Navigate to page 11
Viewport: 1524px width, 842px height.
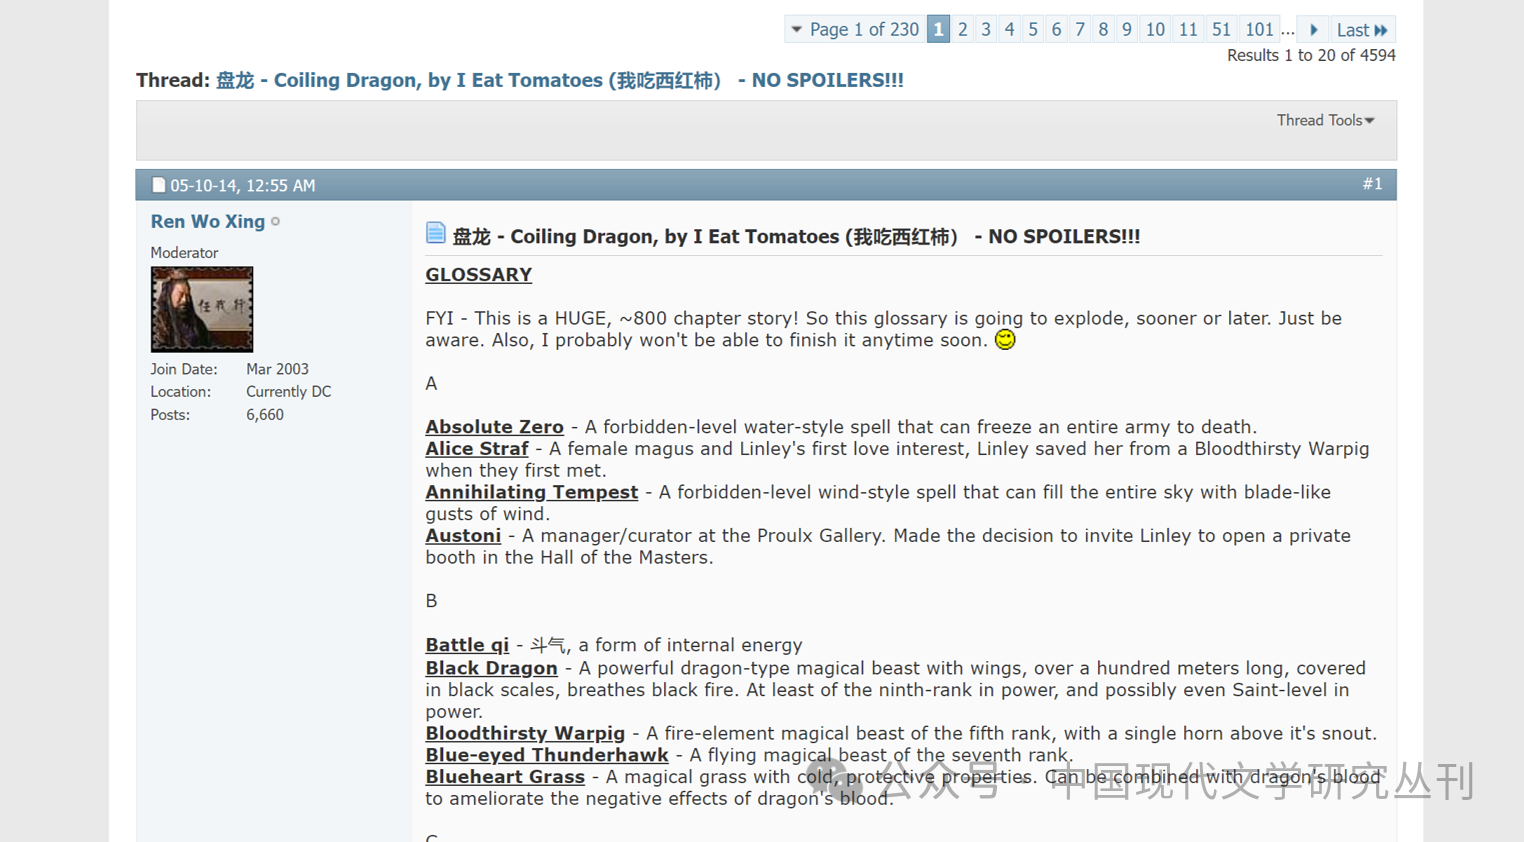click(x=1187, y=30)
